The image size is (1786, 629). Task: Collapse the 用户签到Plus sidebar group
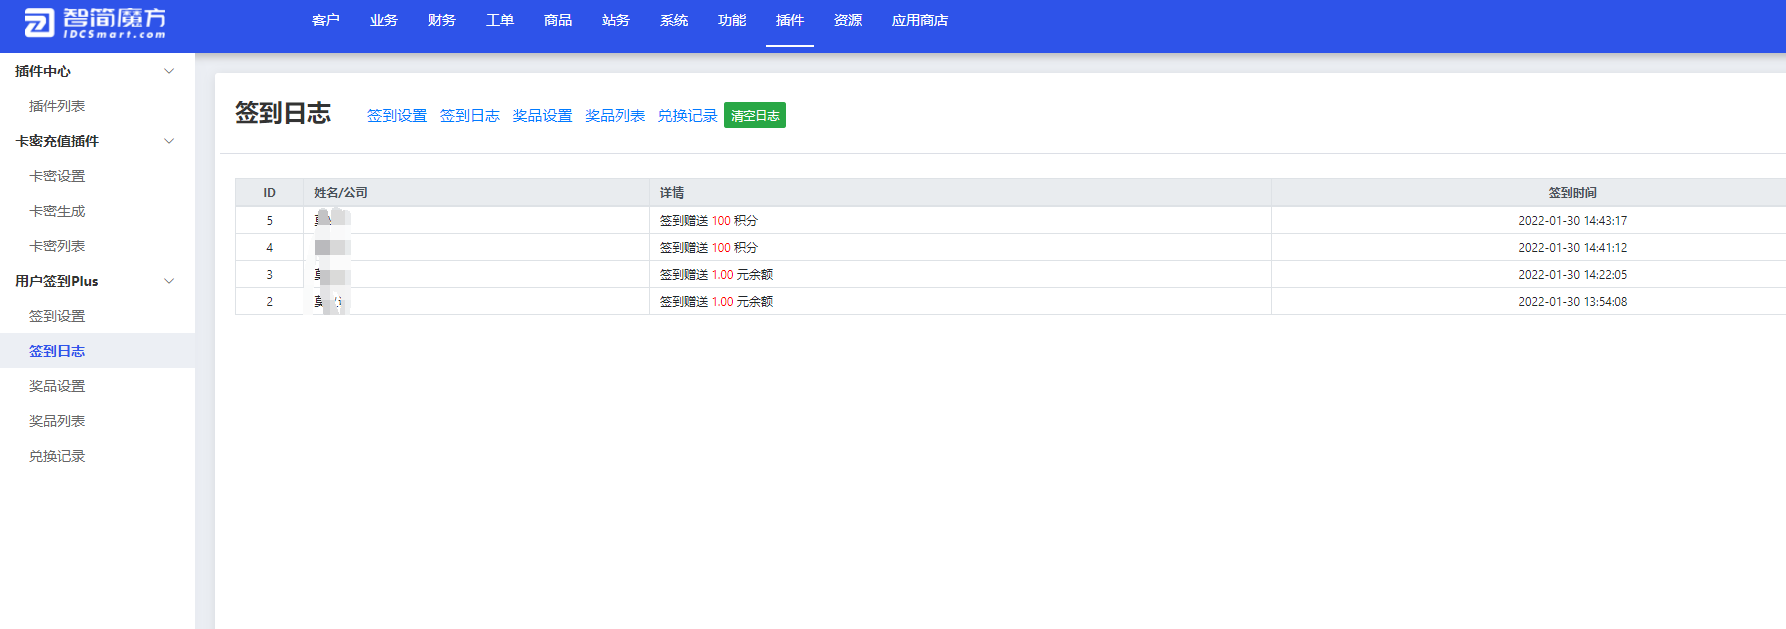click(x=169, y=281)
